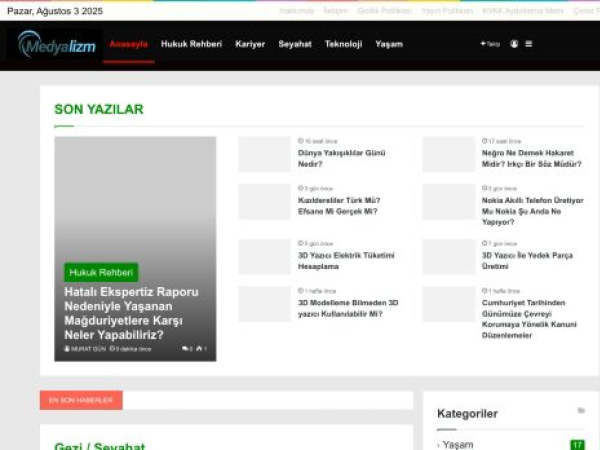Click the flame views icon on featured article
Screen dimensions: 600x450
click(x=201, y=349)
